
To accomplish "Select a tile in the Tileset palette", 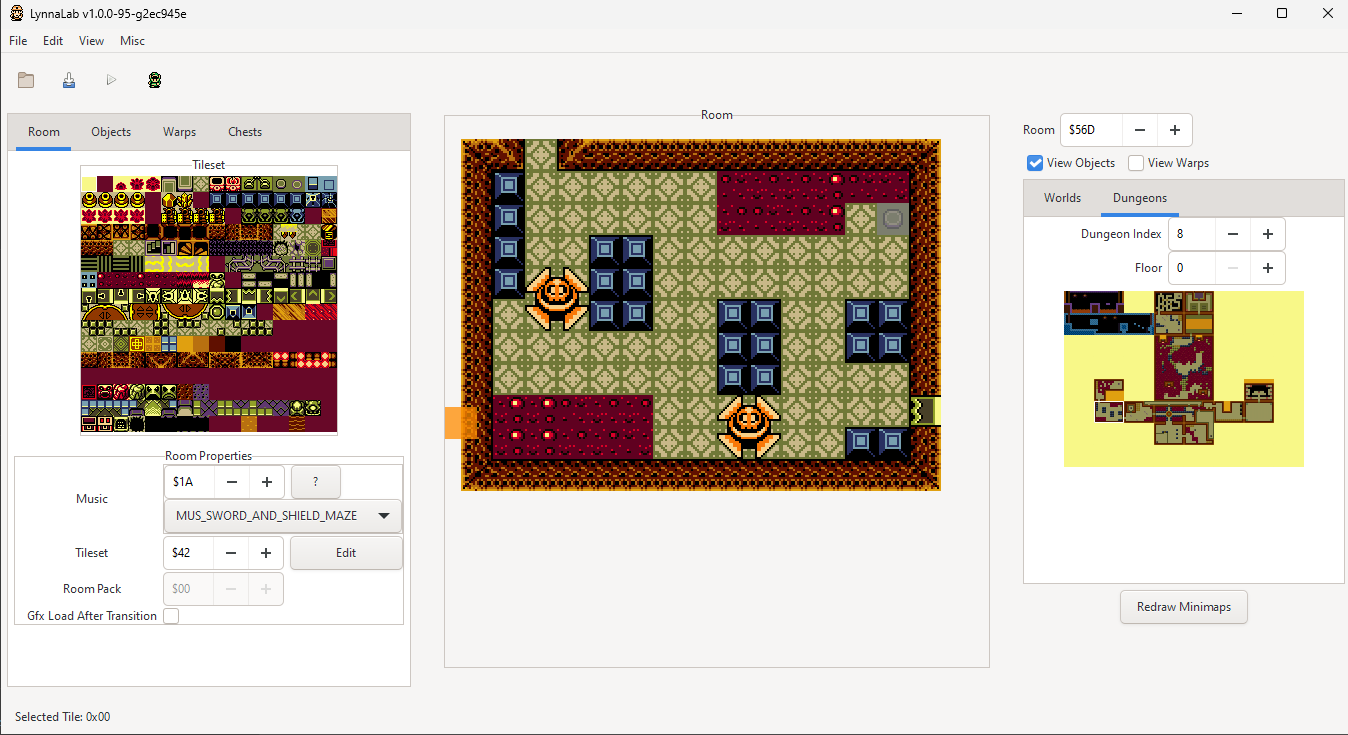I will (x=209, y=304).
